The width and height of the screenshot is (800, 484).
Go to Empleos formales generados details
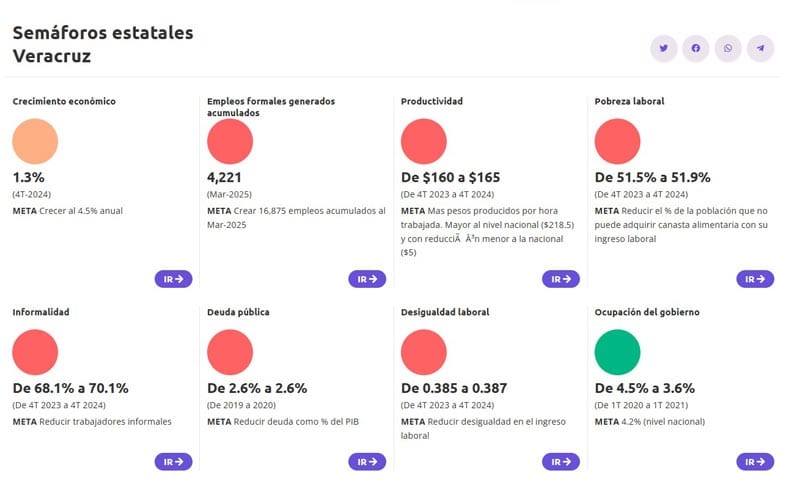click(367, 279)
